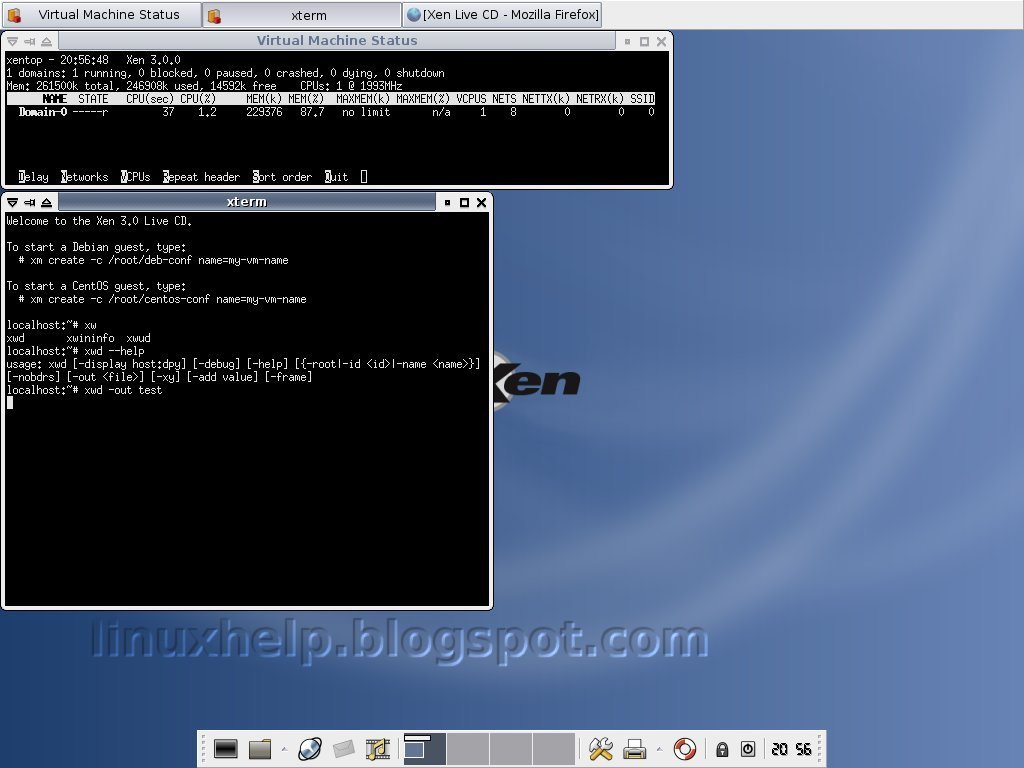Close the xterm window

[481, 202]
